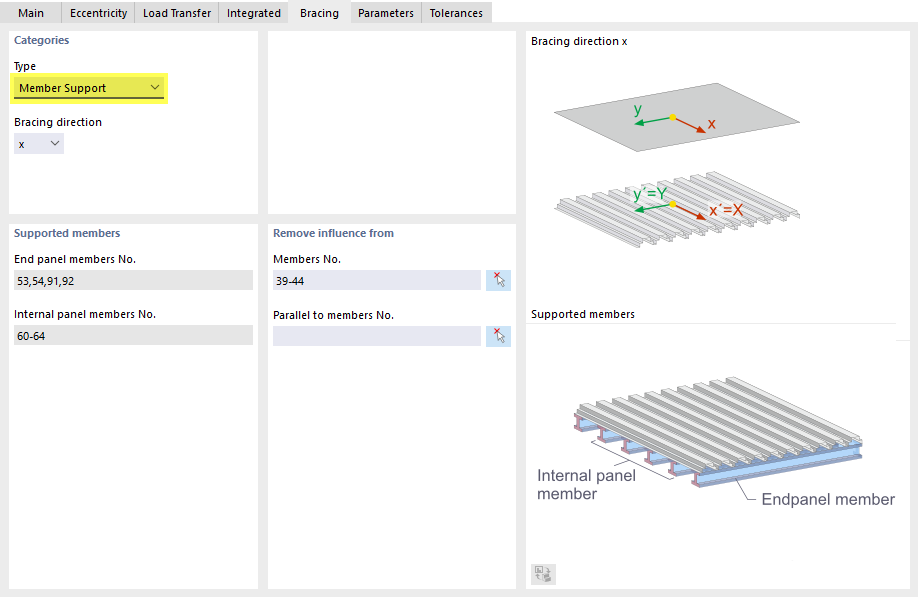The height and width of the screenshot is (597, 918).
Task: Click the image toggle icon below the Supported members graphic
Action: pyautogui.click(x=543, y=574)
